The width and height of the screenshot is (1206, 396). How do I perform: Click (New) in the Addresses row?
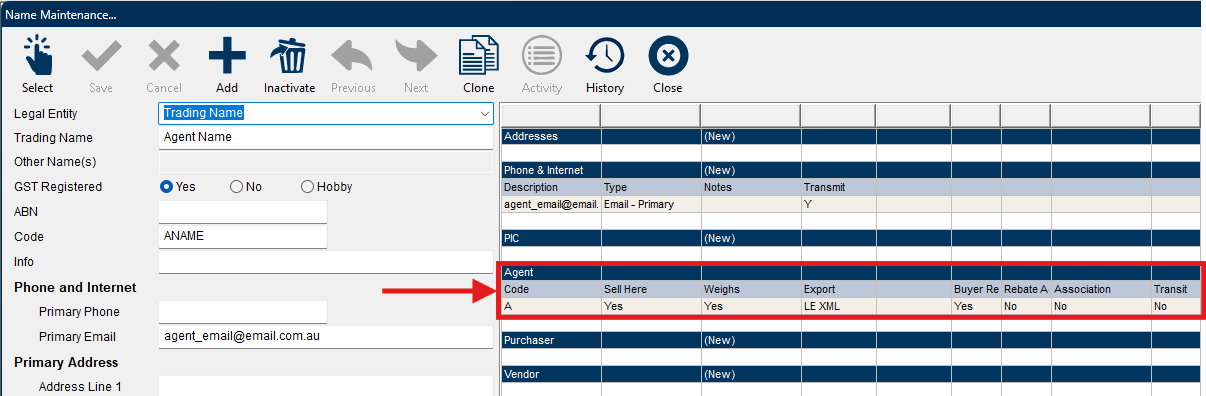[x=719, y=136]
